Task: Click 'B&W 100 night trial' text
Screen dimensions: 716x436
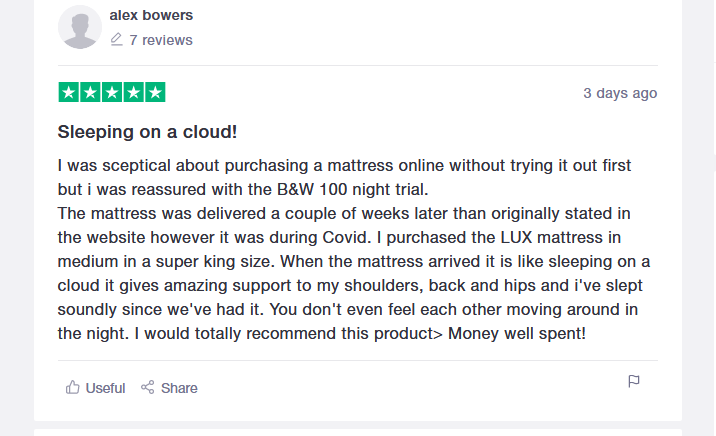Action: [352, 189]
